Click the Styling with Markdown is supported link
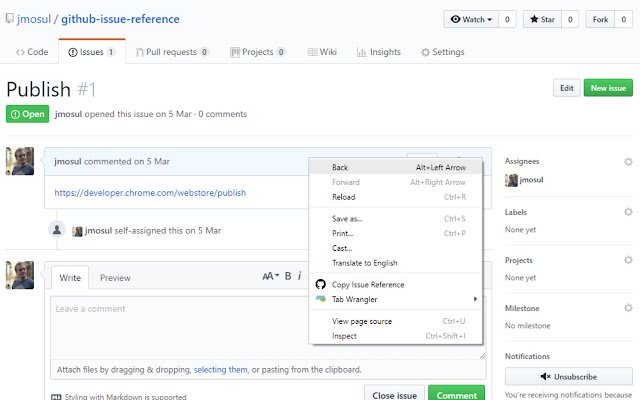The height and width of the screenshot is (400, 640). click(x=119, y=396)
